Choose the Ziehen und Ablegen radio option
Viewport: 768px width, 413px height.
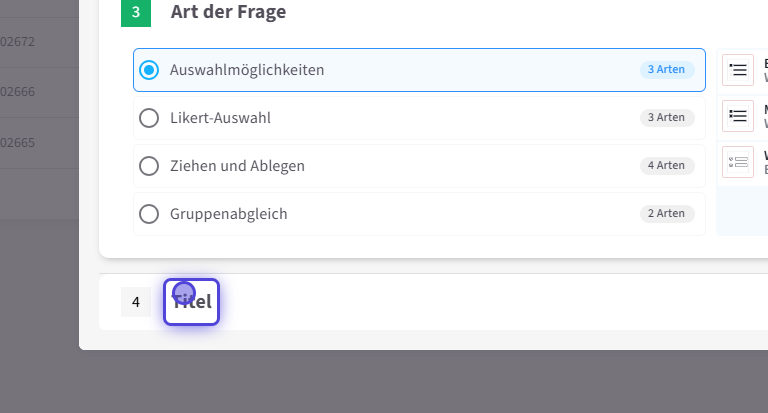pyautogui.click(x=149, y=166)
